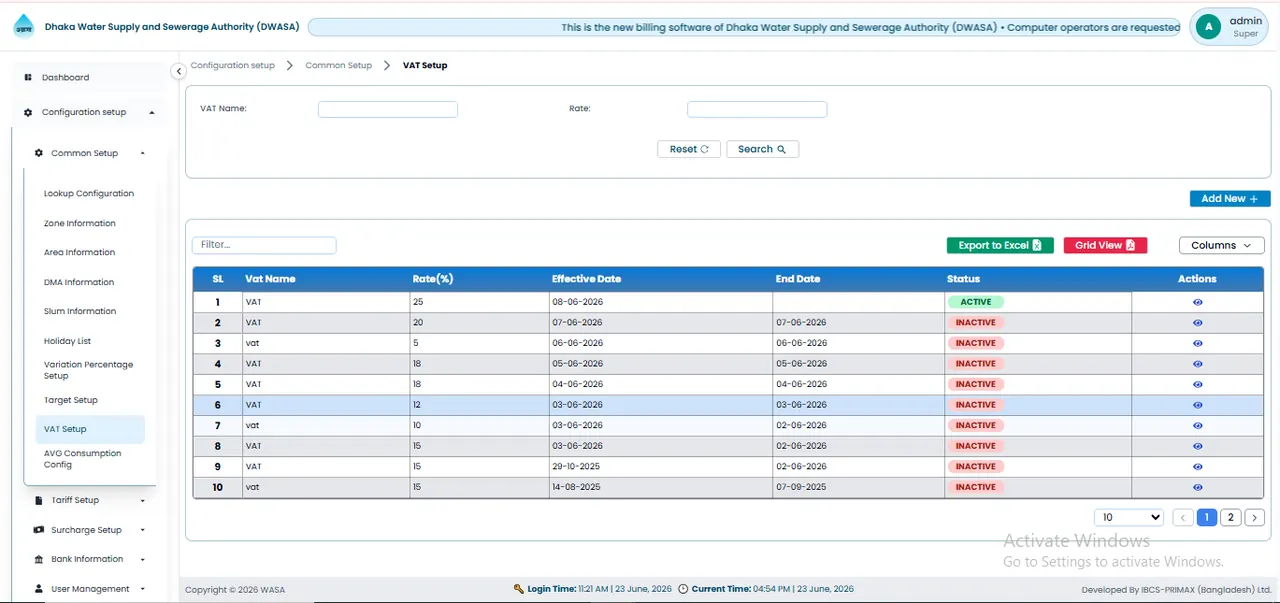Image resolution: width=1280 pixels, height=603 pixels.
Task: View details of SL 1 VAT row
Action: pos(1197,302)
